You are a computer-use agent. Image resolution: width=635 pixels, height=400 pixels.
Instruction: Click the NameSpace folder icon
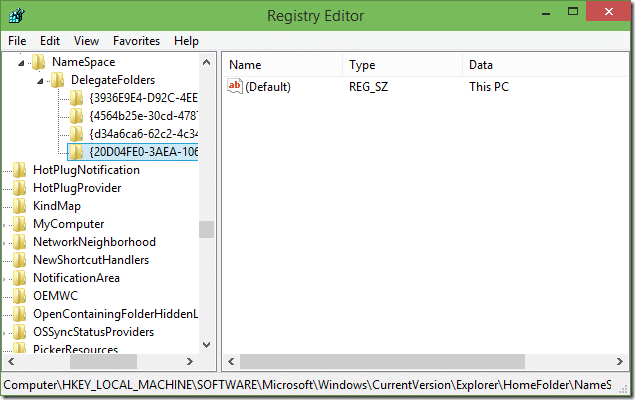pyautogui.click(x=38, y=62)
